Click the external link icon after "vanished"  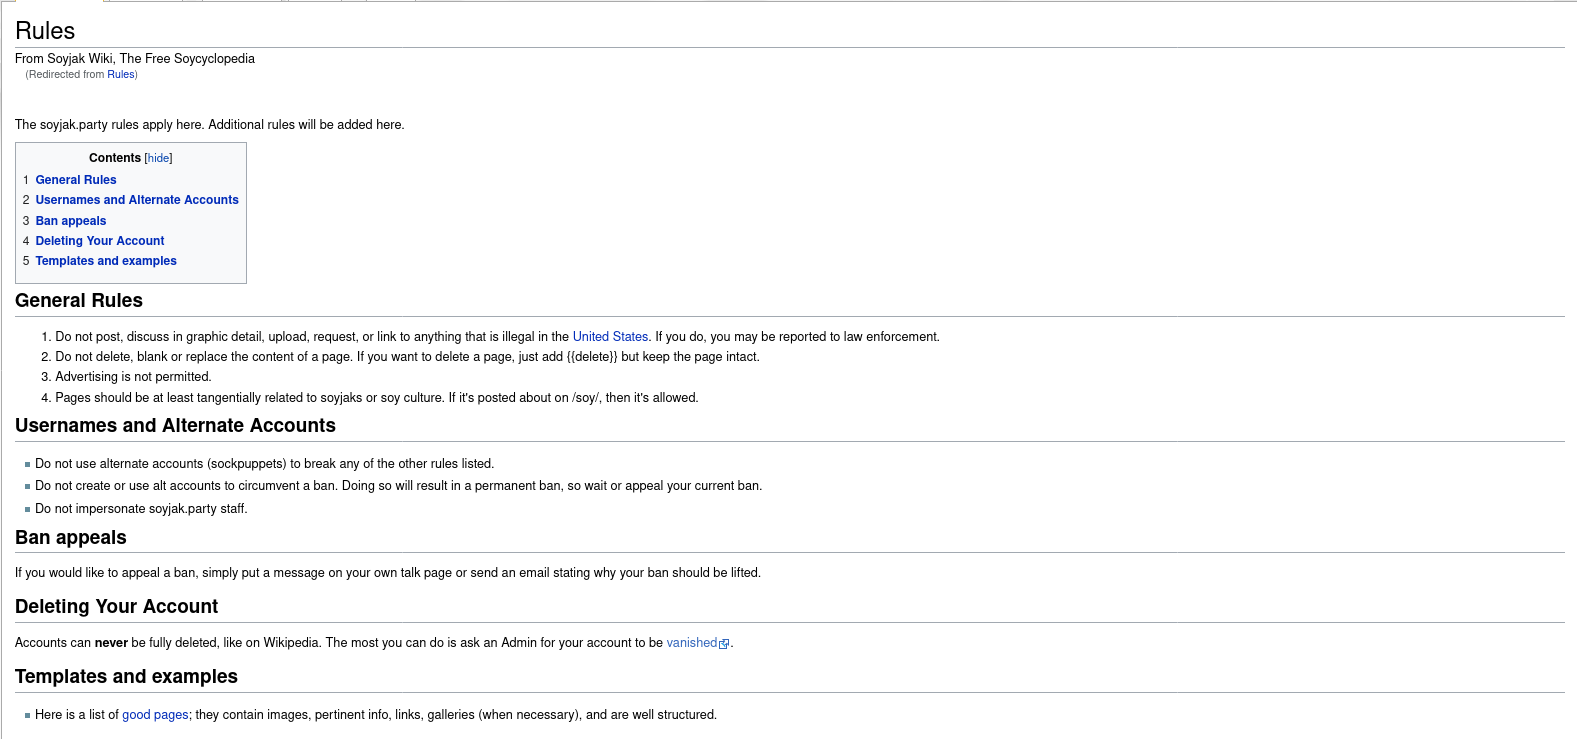tap(724, 644)
